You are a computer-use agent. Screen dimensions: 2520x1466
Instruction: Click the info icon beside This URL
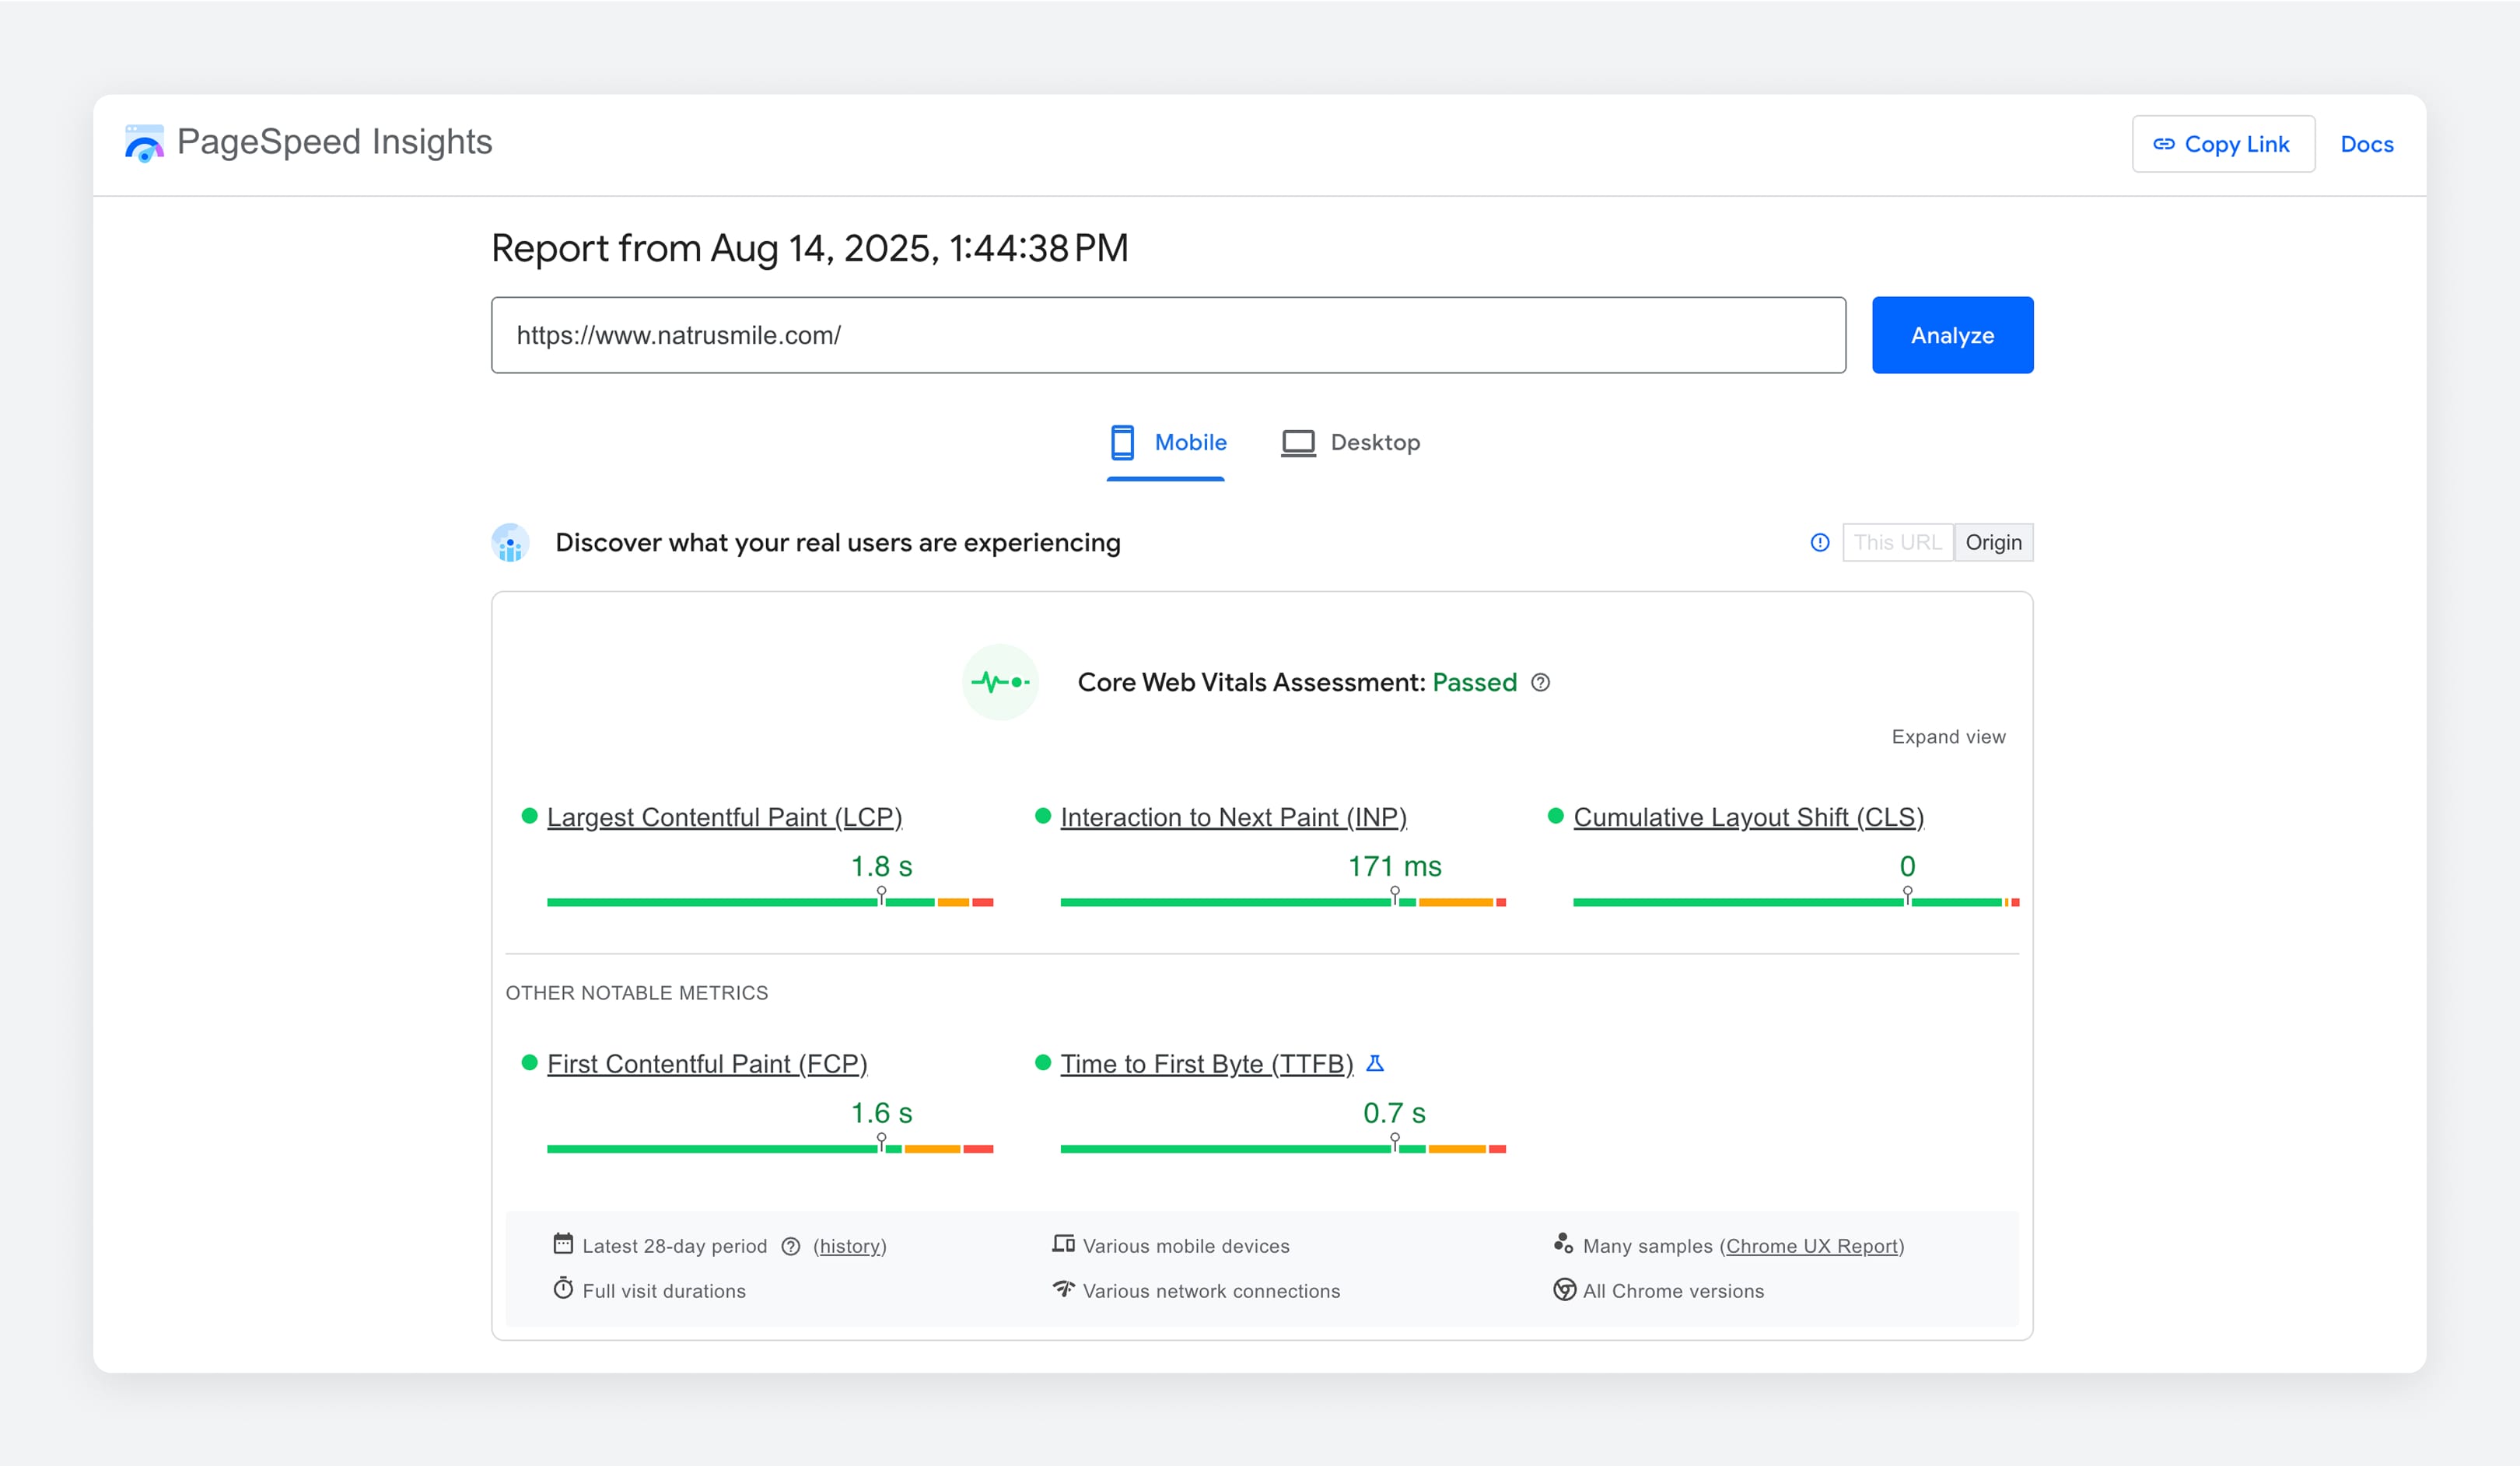(1819, 542)
